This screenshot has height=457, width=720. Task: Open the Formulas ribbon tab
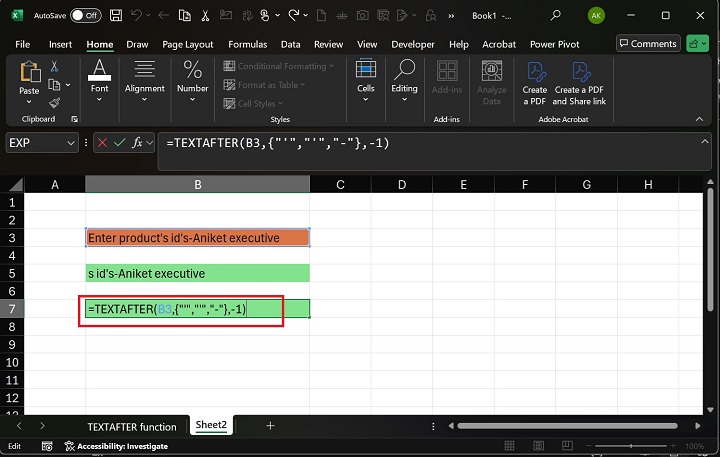[x=247, y=45]
